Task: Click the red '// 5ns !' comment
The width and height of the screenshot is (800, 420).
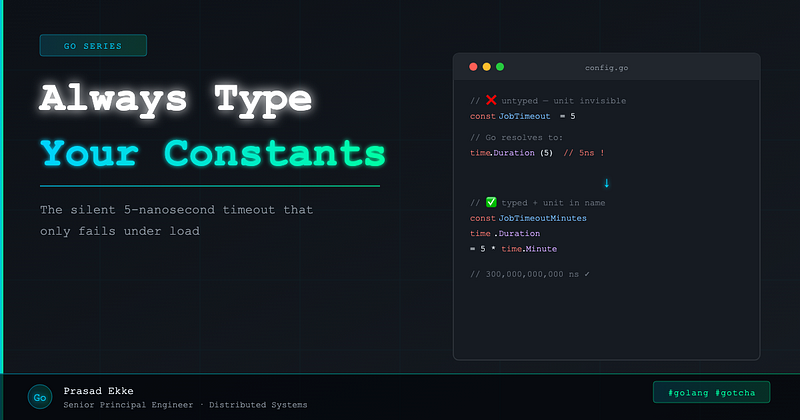Action: [584, 153]
